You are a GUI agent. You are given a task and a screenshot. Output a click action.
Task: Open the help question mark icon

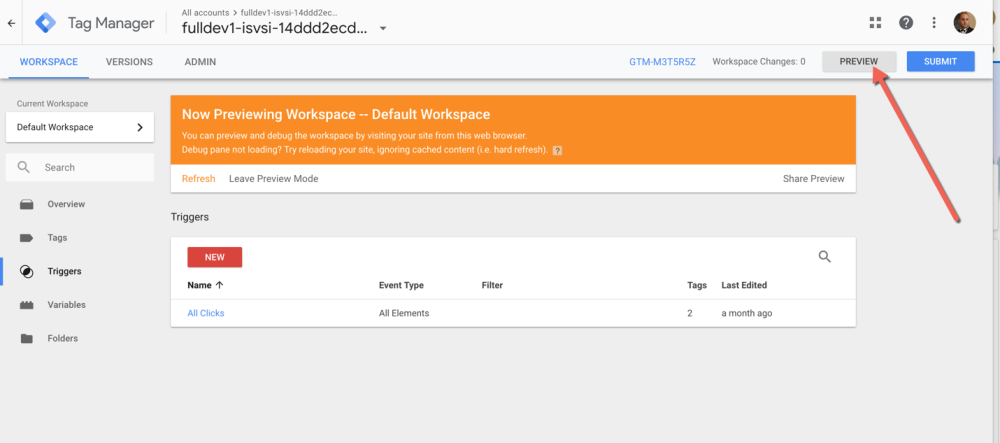[906, 23]
